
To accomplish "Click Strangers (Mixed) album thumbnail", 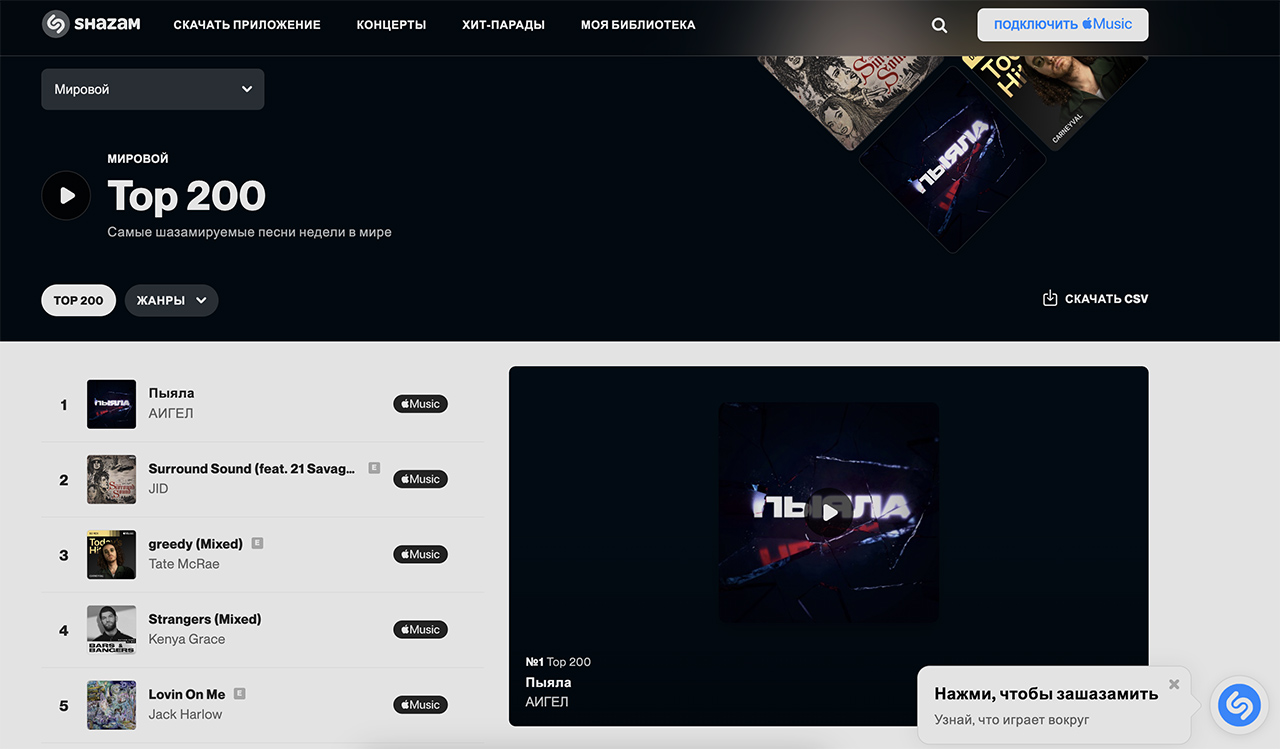I will [111, 630].
